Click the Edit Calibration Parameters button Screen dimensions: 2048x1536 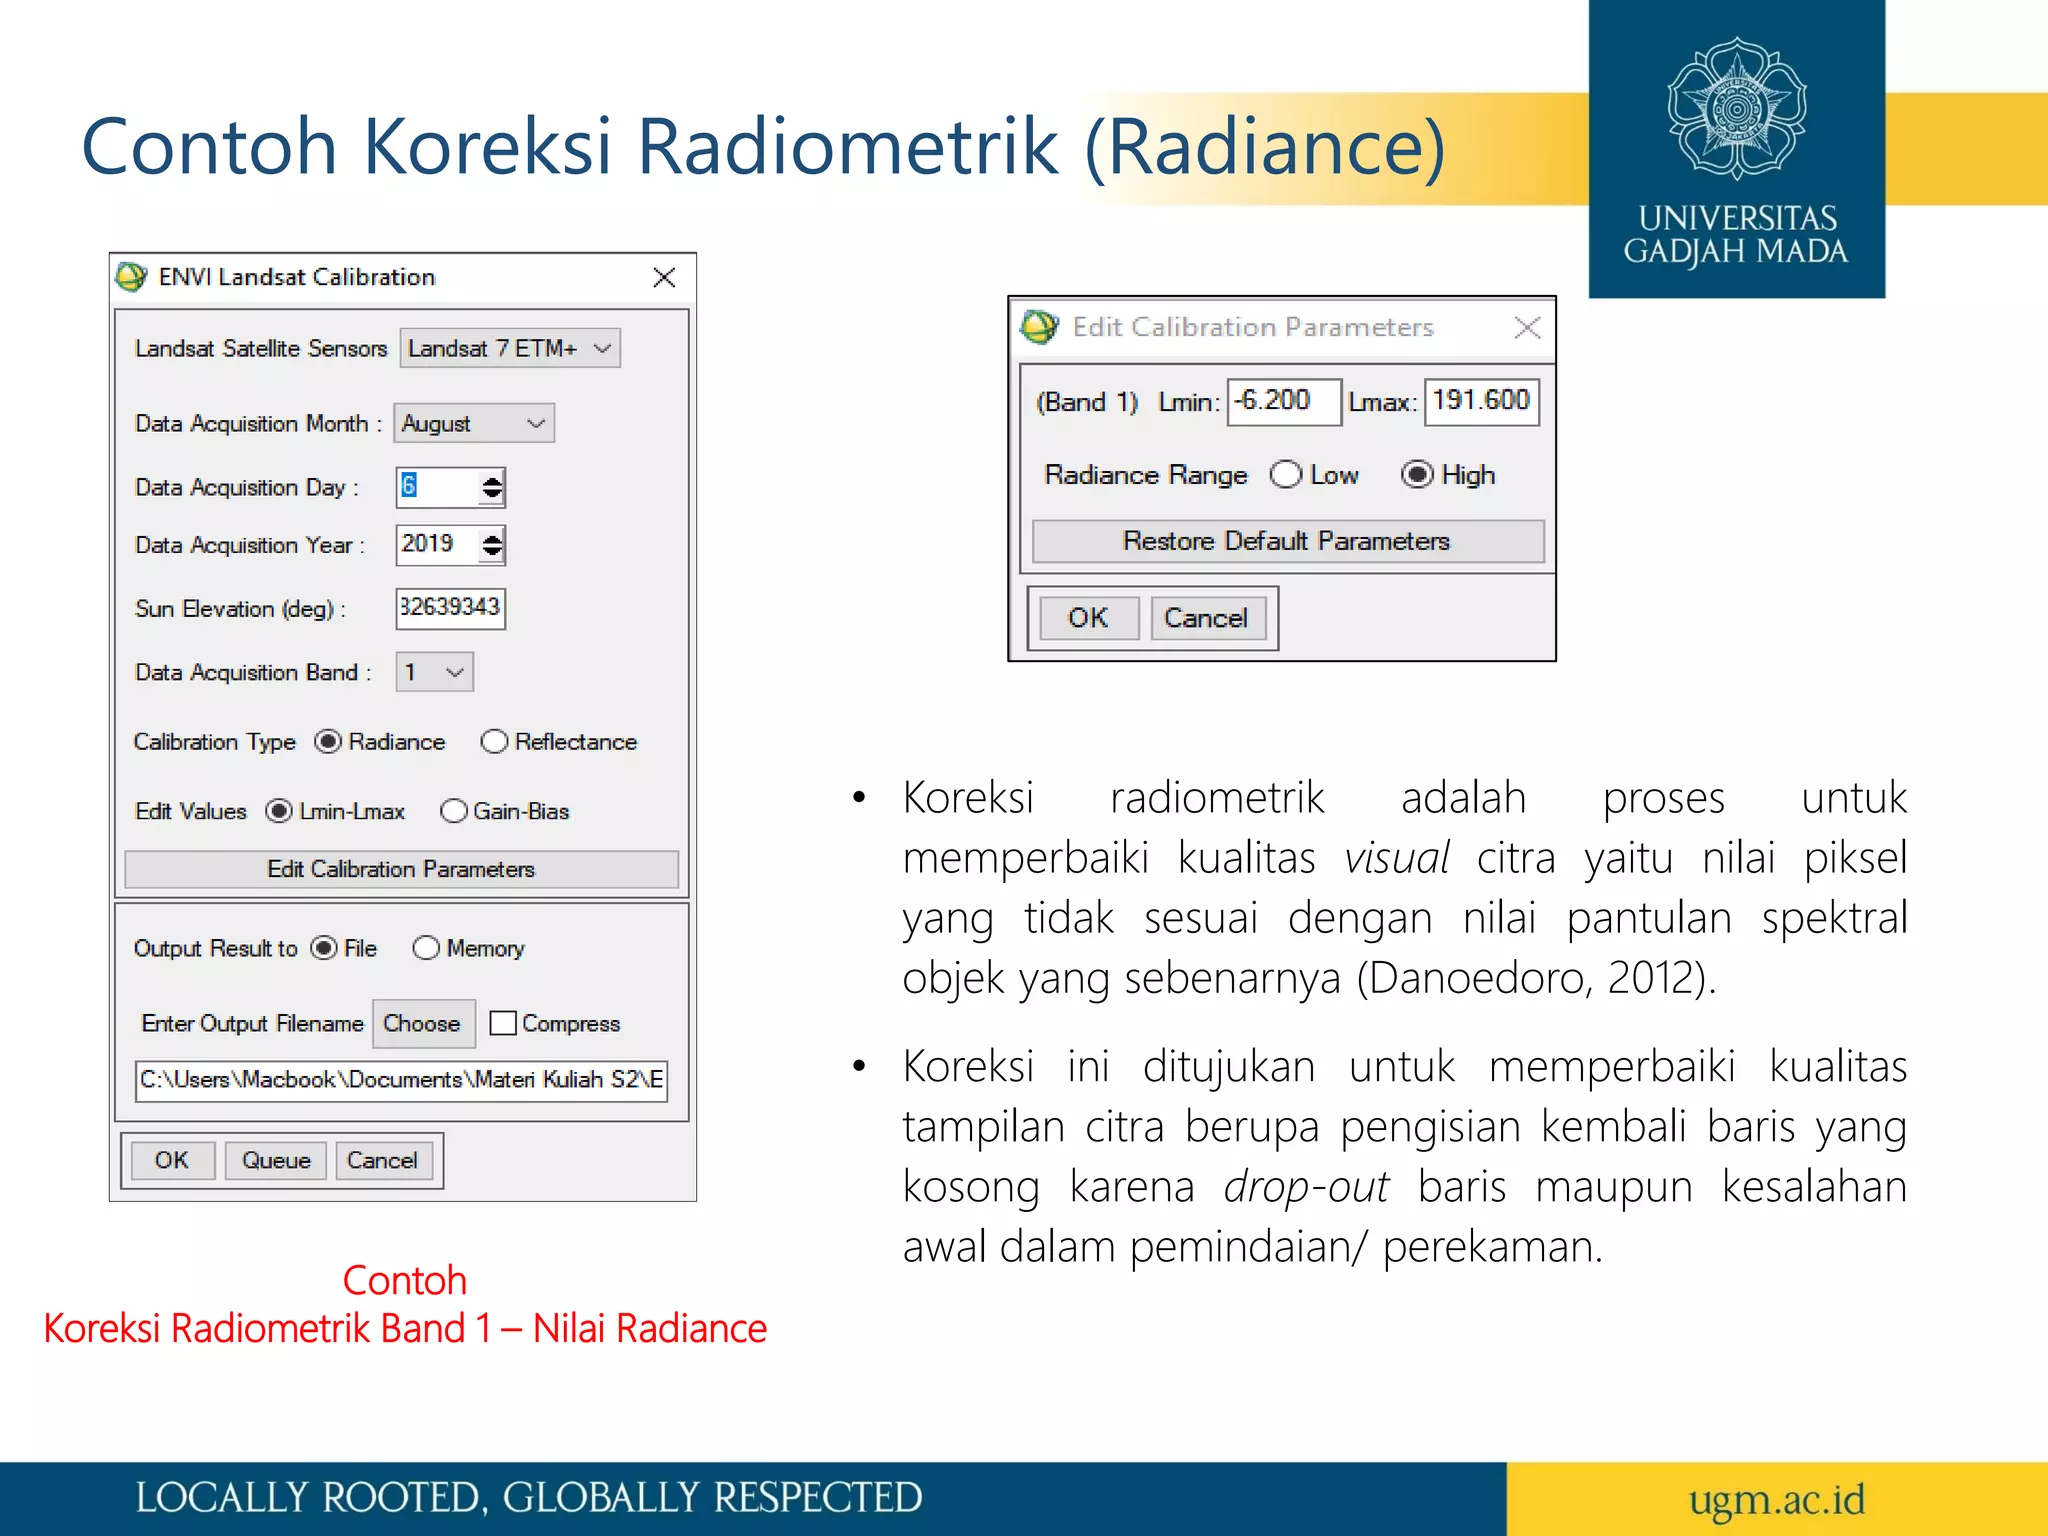(401, 869)
